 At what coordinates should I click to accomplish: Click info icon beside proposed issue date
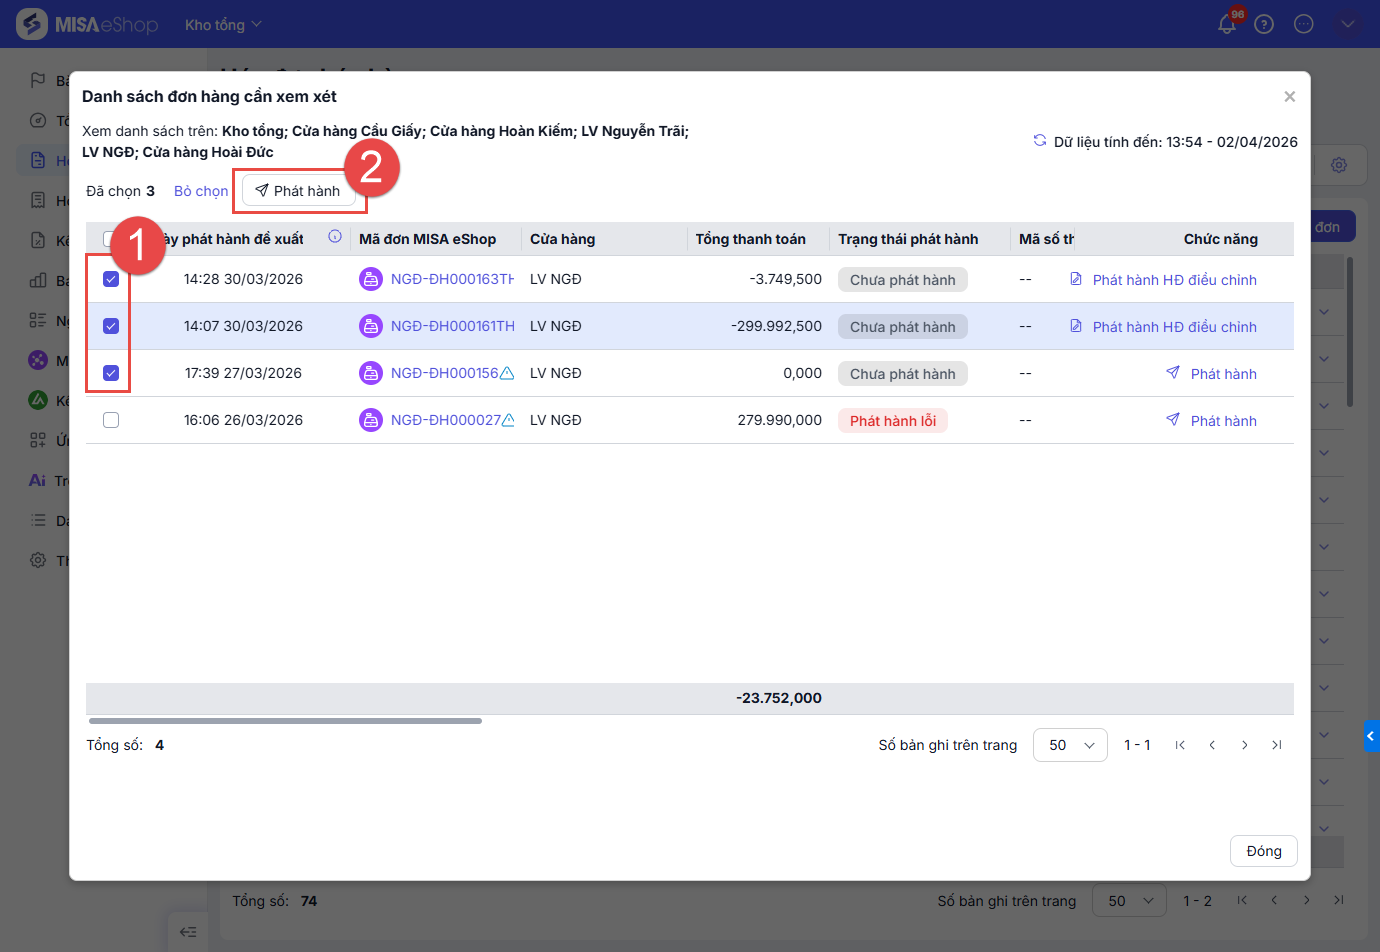click(335, 237)
